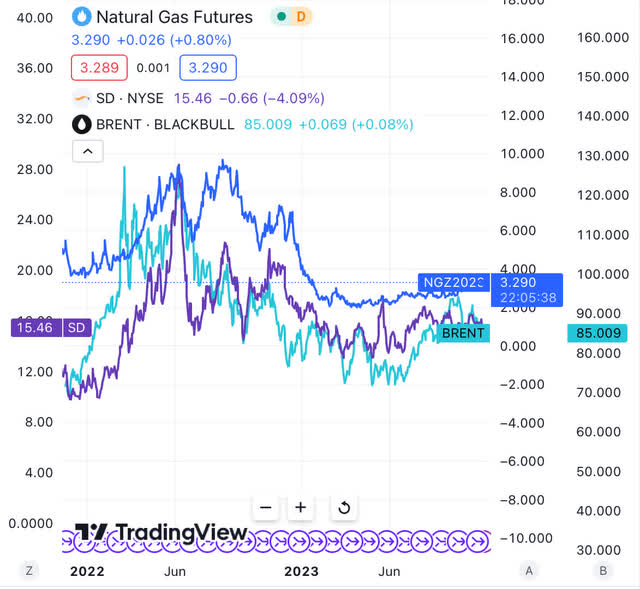Click the teal 85.009 price tag
Image resolution: width=640 pixels, height=589 pixels.
tap(598, 333)
